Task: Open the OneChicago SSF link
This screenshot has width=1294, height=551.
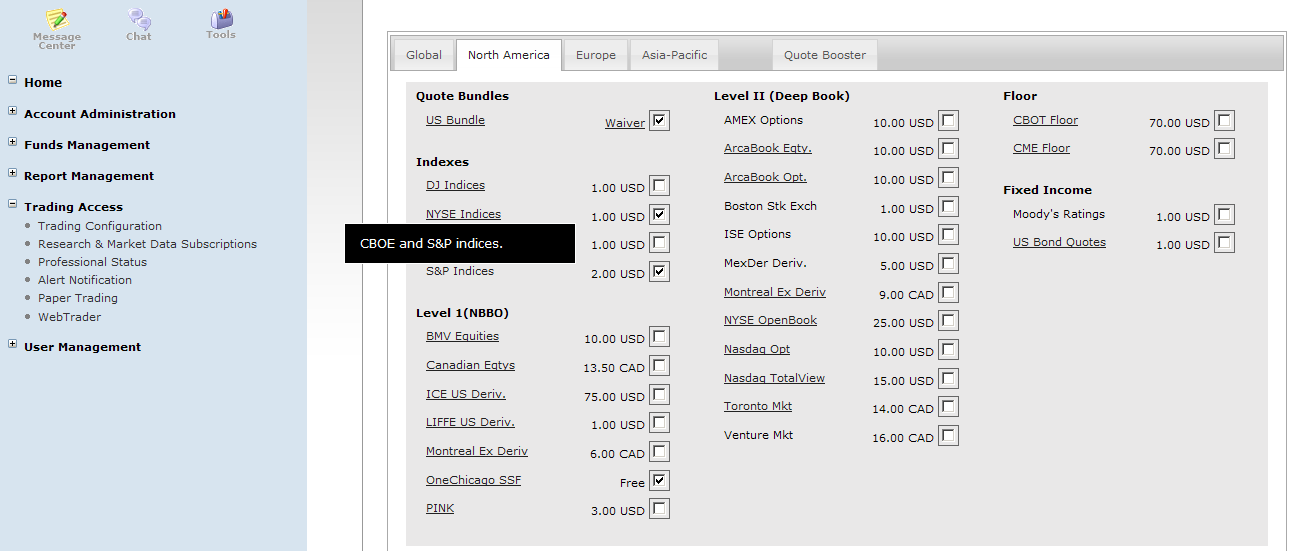Action: (473, 480)
